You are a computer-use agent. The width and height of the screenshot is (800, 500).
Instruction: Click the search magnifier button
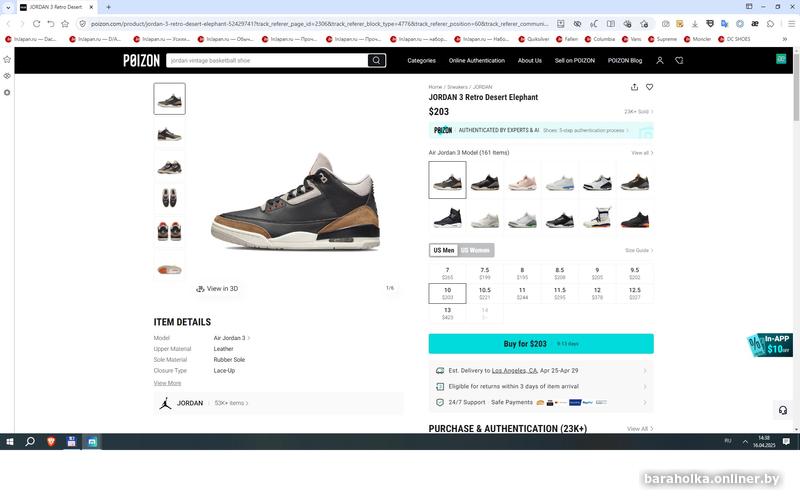tap(376, 60)
